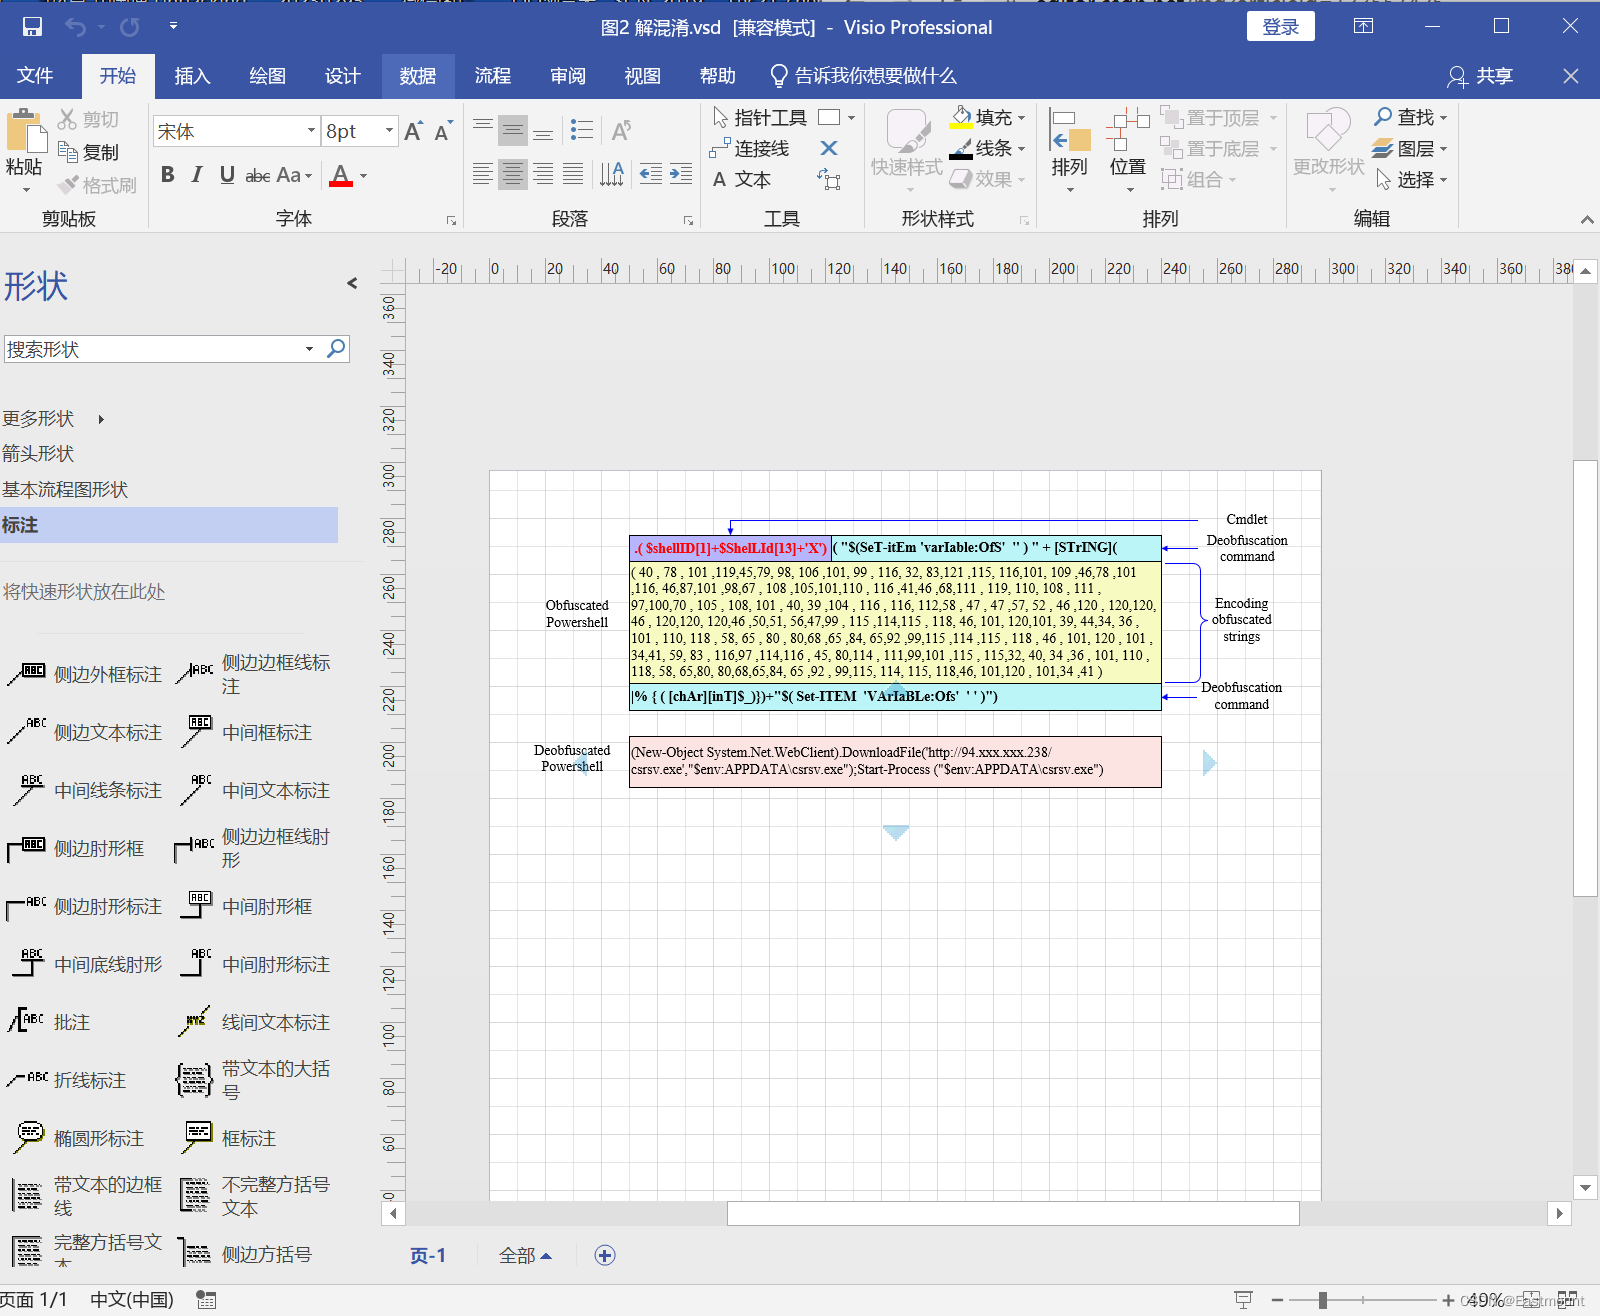Open the font size 8pt dropdown

point(389,131)
